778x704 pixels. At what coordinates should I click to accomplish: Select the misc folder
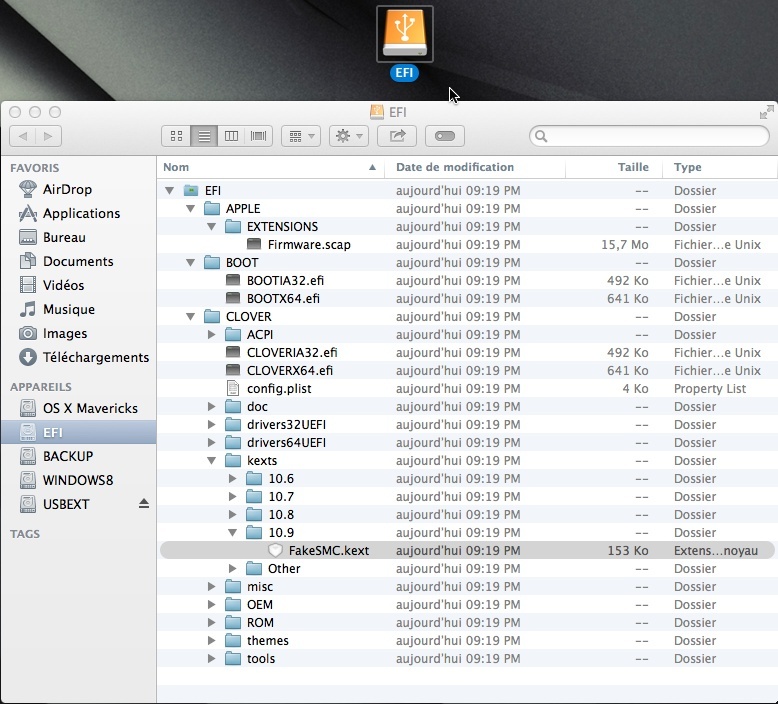[x=467, y=586]
